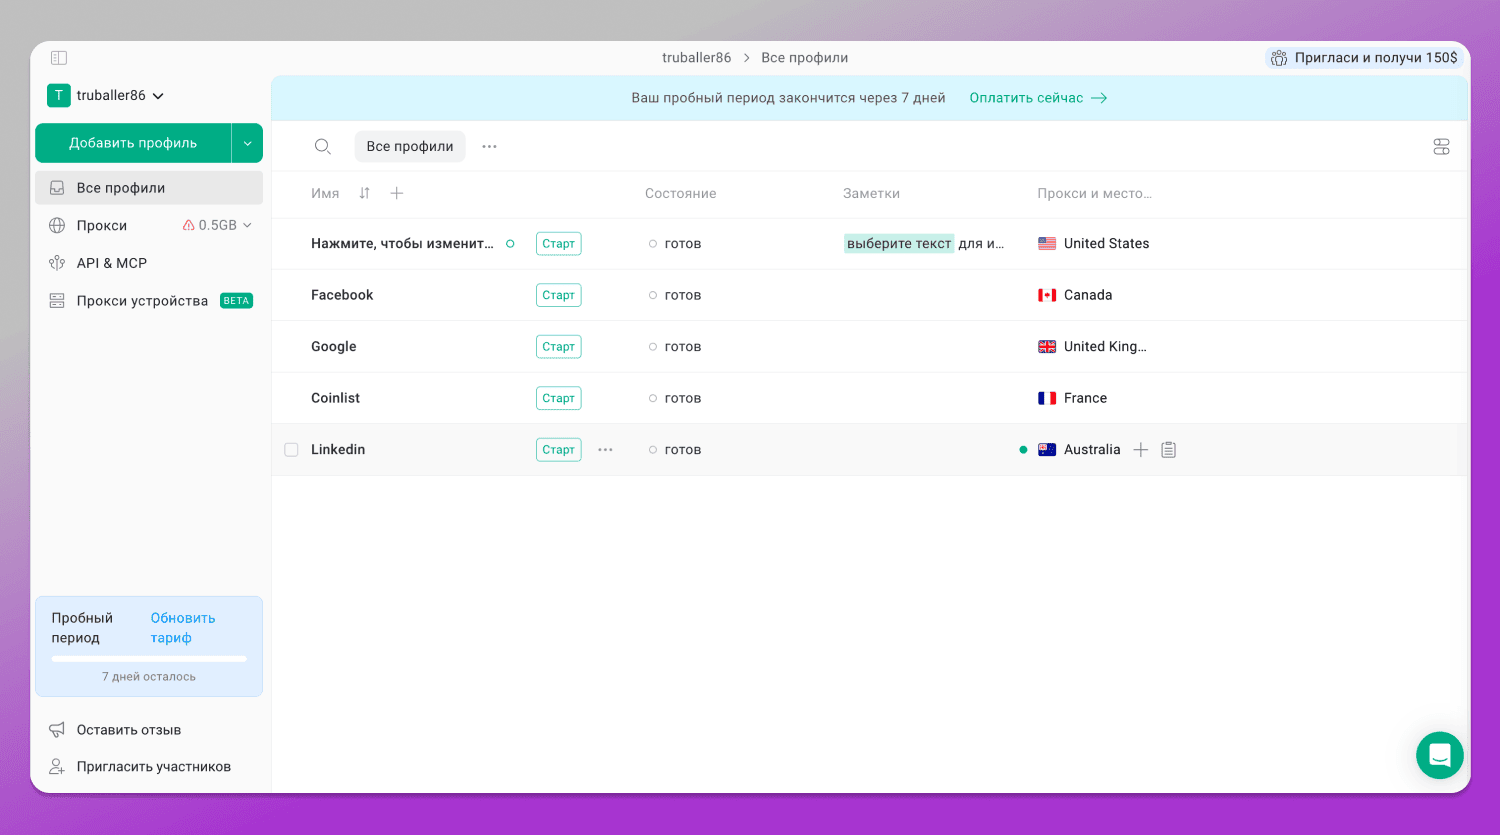
Task: Expand the Прокси 0.5GB chevron
Action: tap(247, 225)
